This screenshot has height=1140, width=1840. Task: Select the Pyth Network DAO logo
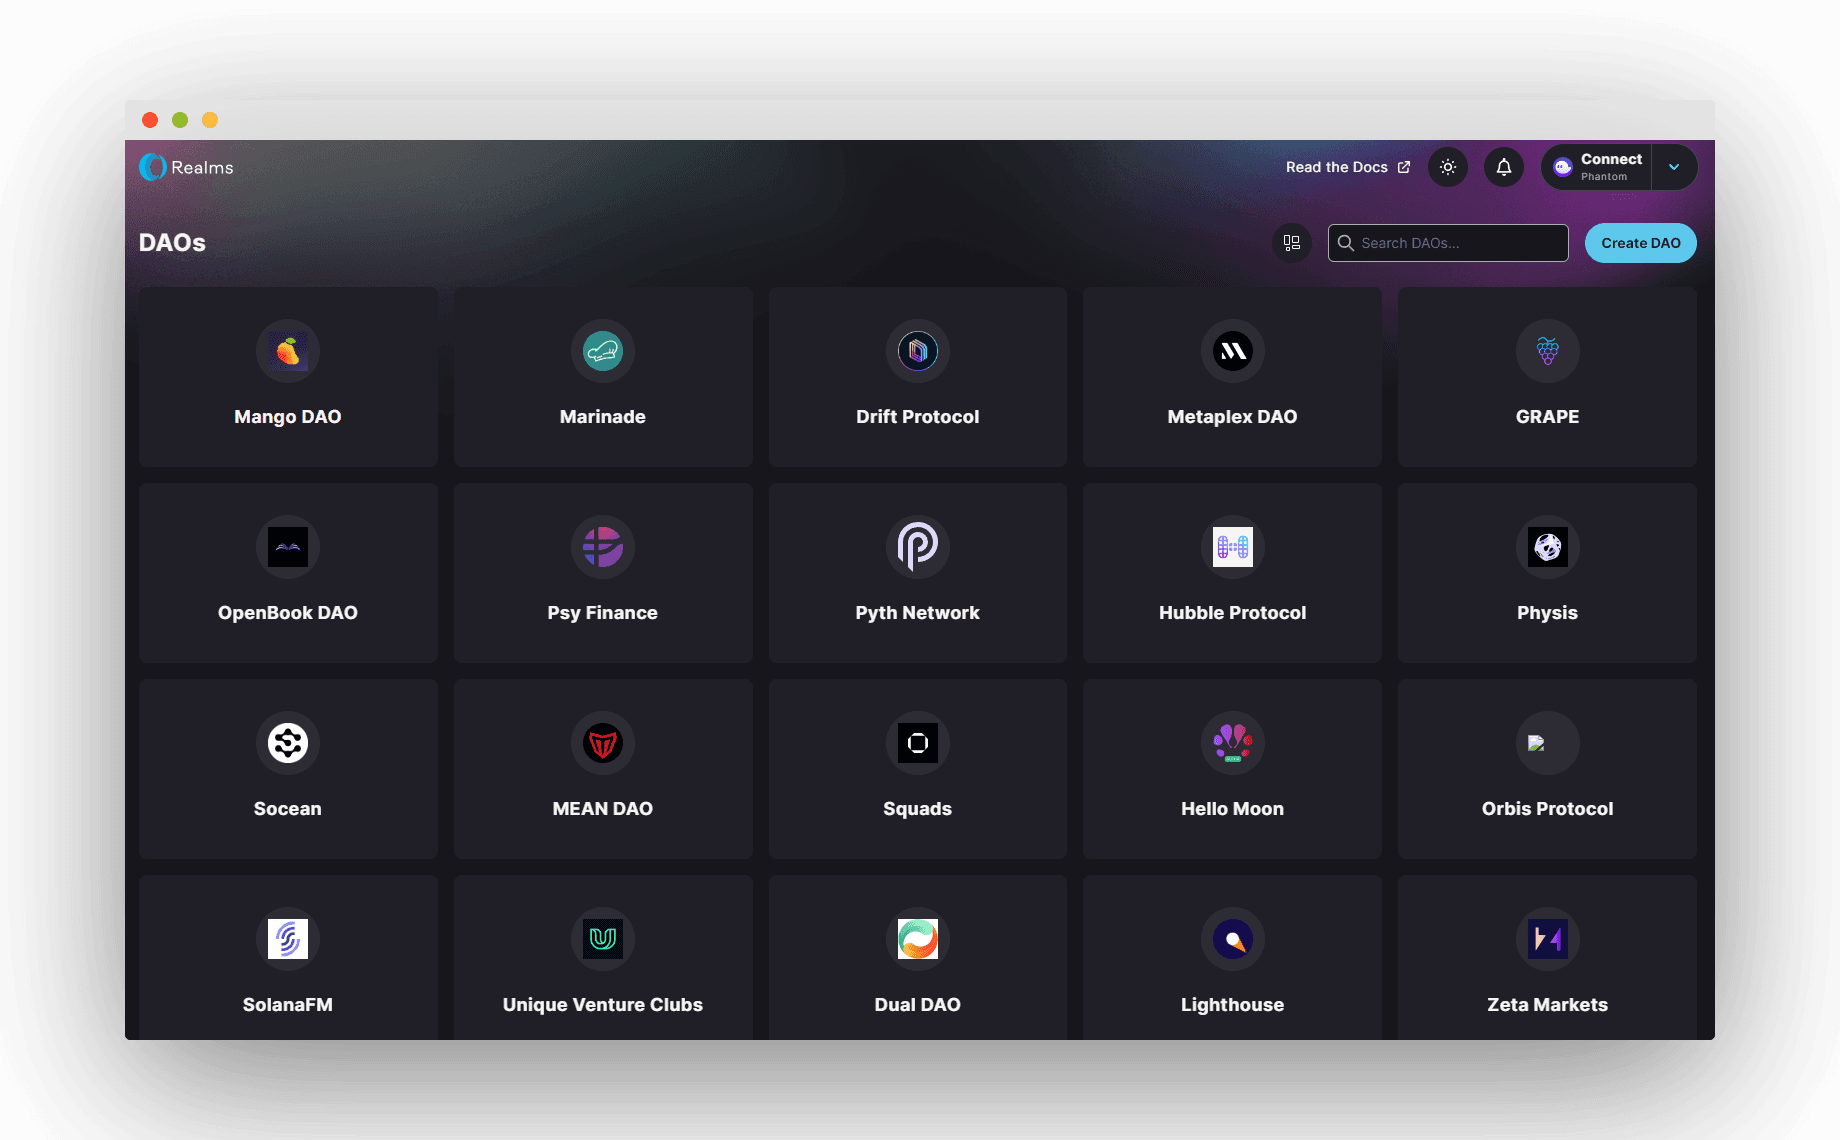coord(917,547)
